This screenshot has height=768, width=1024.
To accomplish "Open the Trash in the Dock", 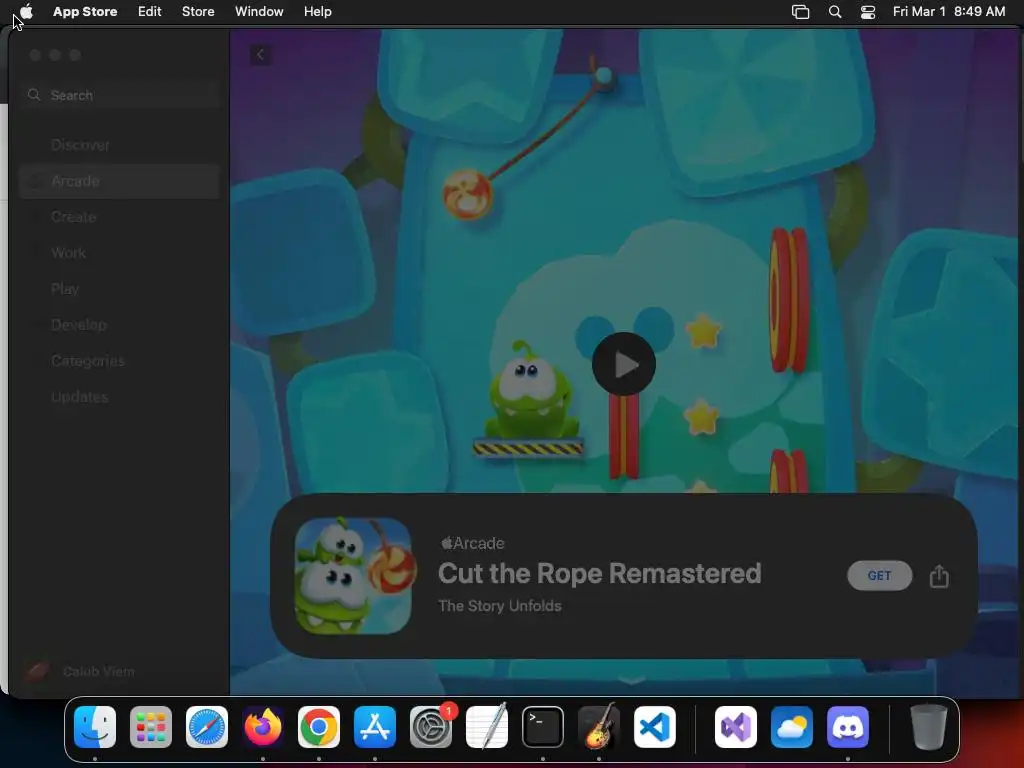I will (929, 727).
